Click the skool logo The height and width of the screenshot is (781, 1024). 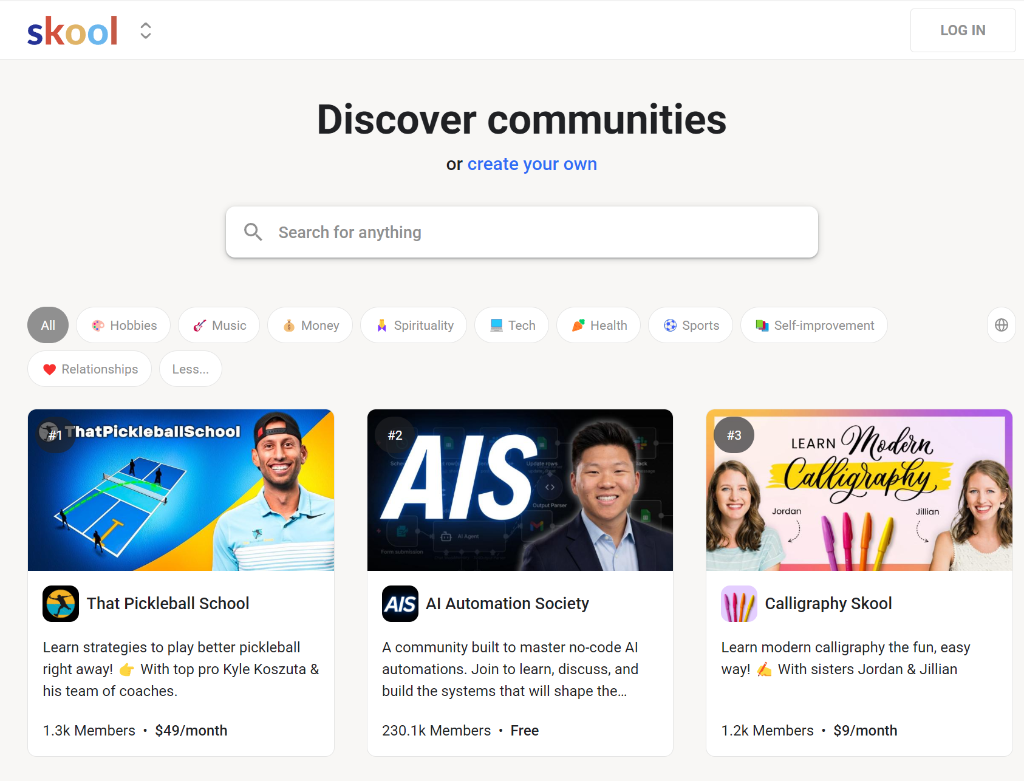[72, 30]
